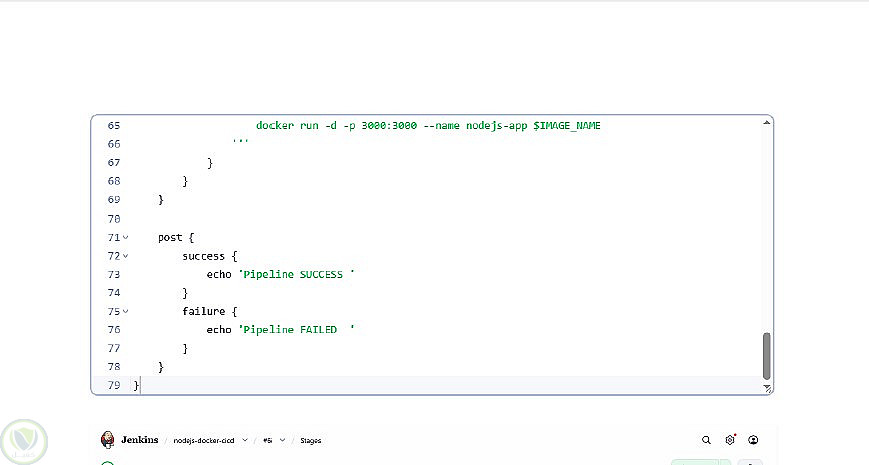Viewport: 869px width, 465px height.
Task: Collapse the post block at line 71
Action: (x=126, y=237)
